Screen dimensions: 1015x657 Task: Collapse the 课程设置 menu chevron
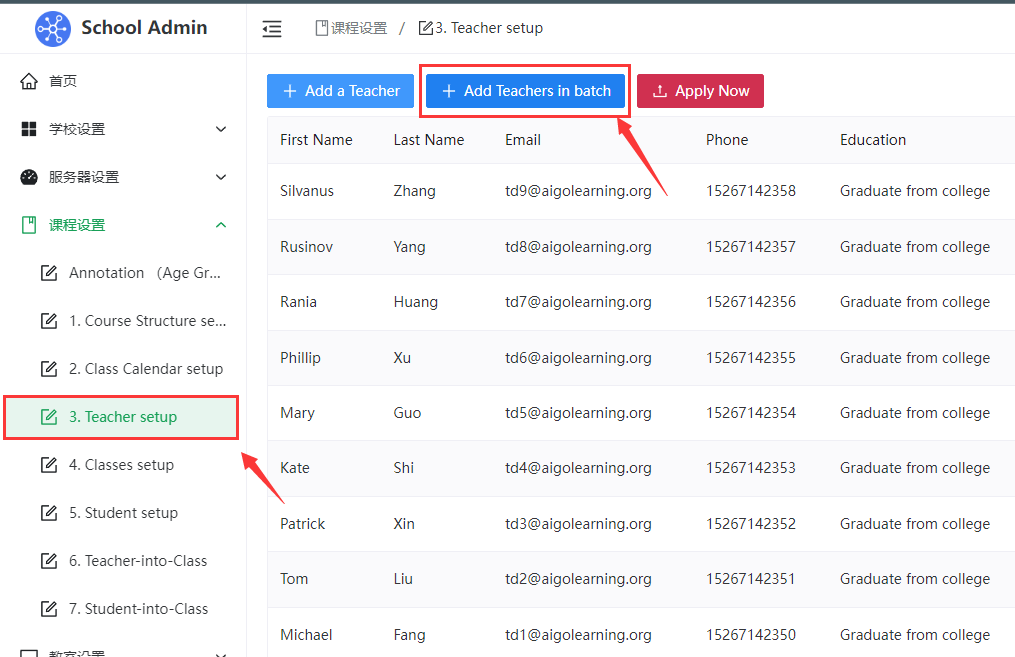pyautogui.click(x=221, y=225)
